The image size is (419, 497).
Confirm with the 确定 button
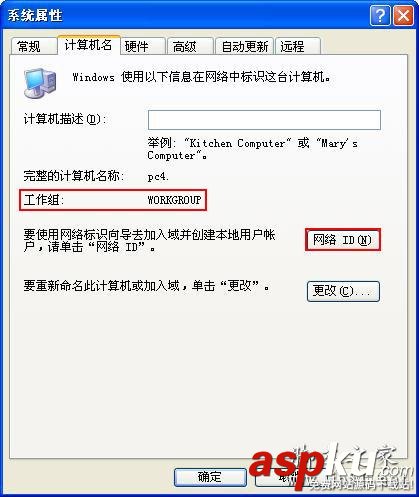pos(210,477)
